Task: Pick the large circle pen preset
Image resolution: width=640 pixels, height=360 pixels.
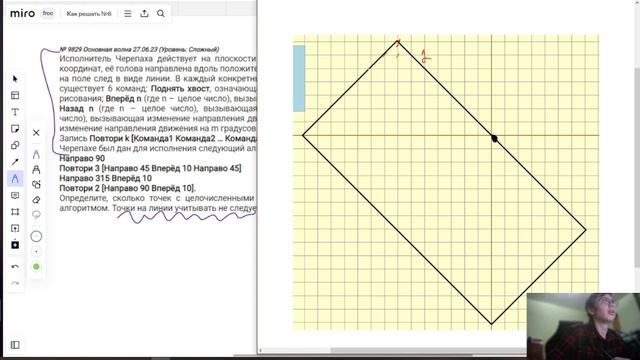Action: (36, 236)
